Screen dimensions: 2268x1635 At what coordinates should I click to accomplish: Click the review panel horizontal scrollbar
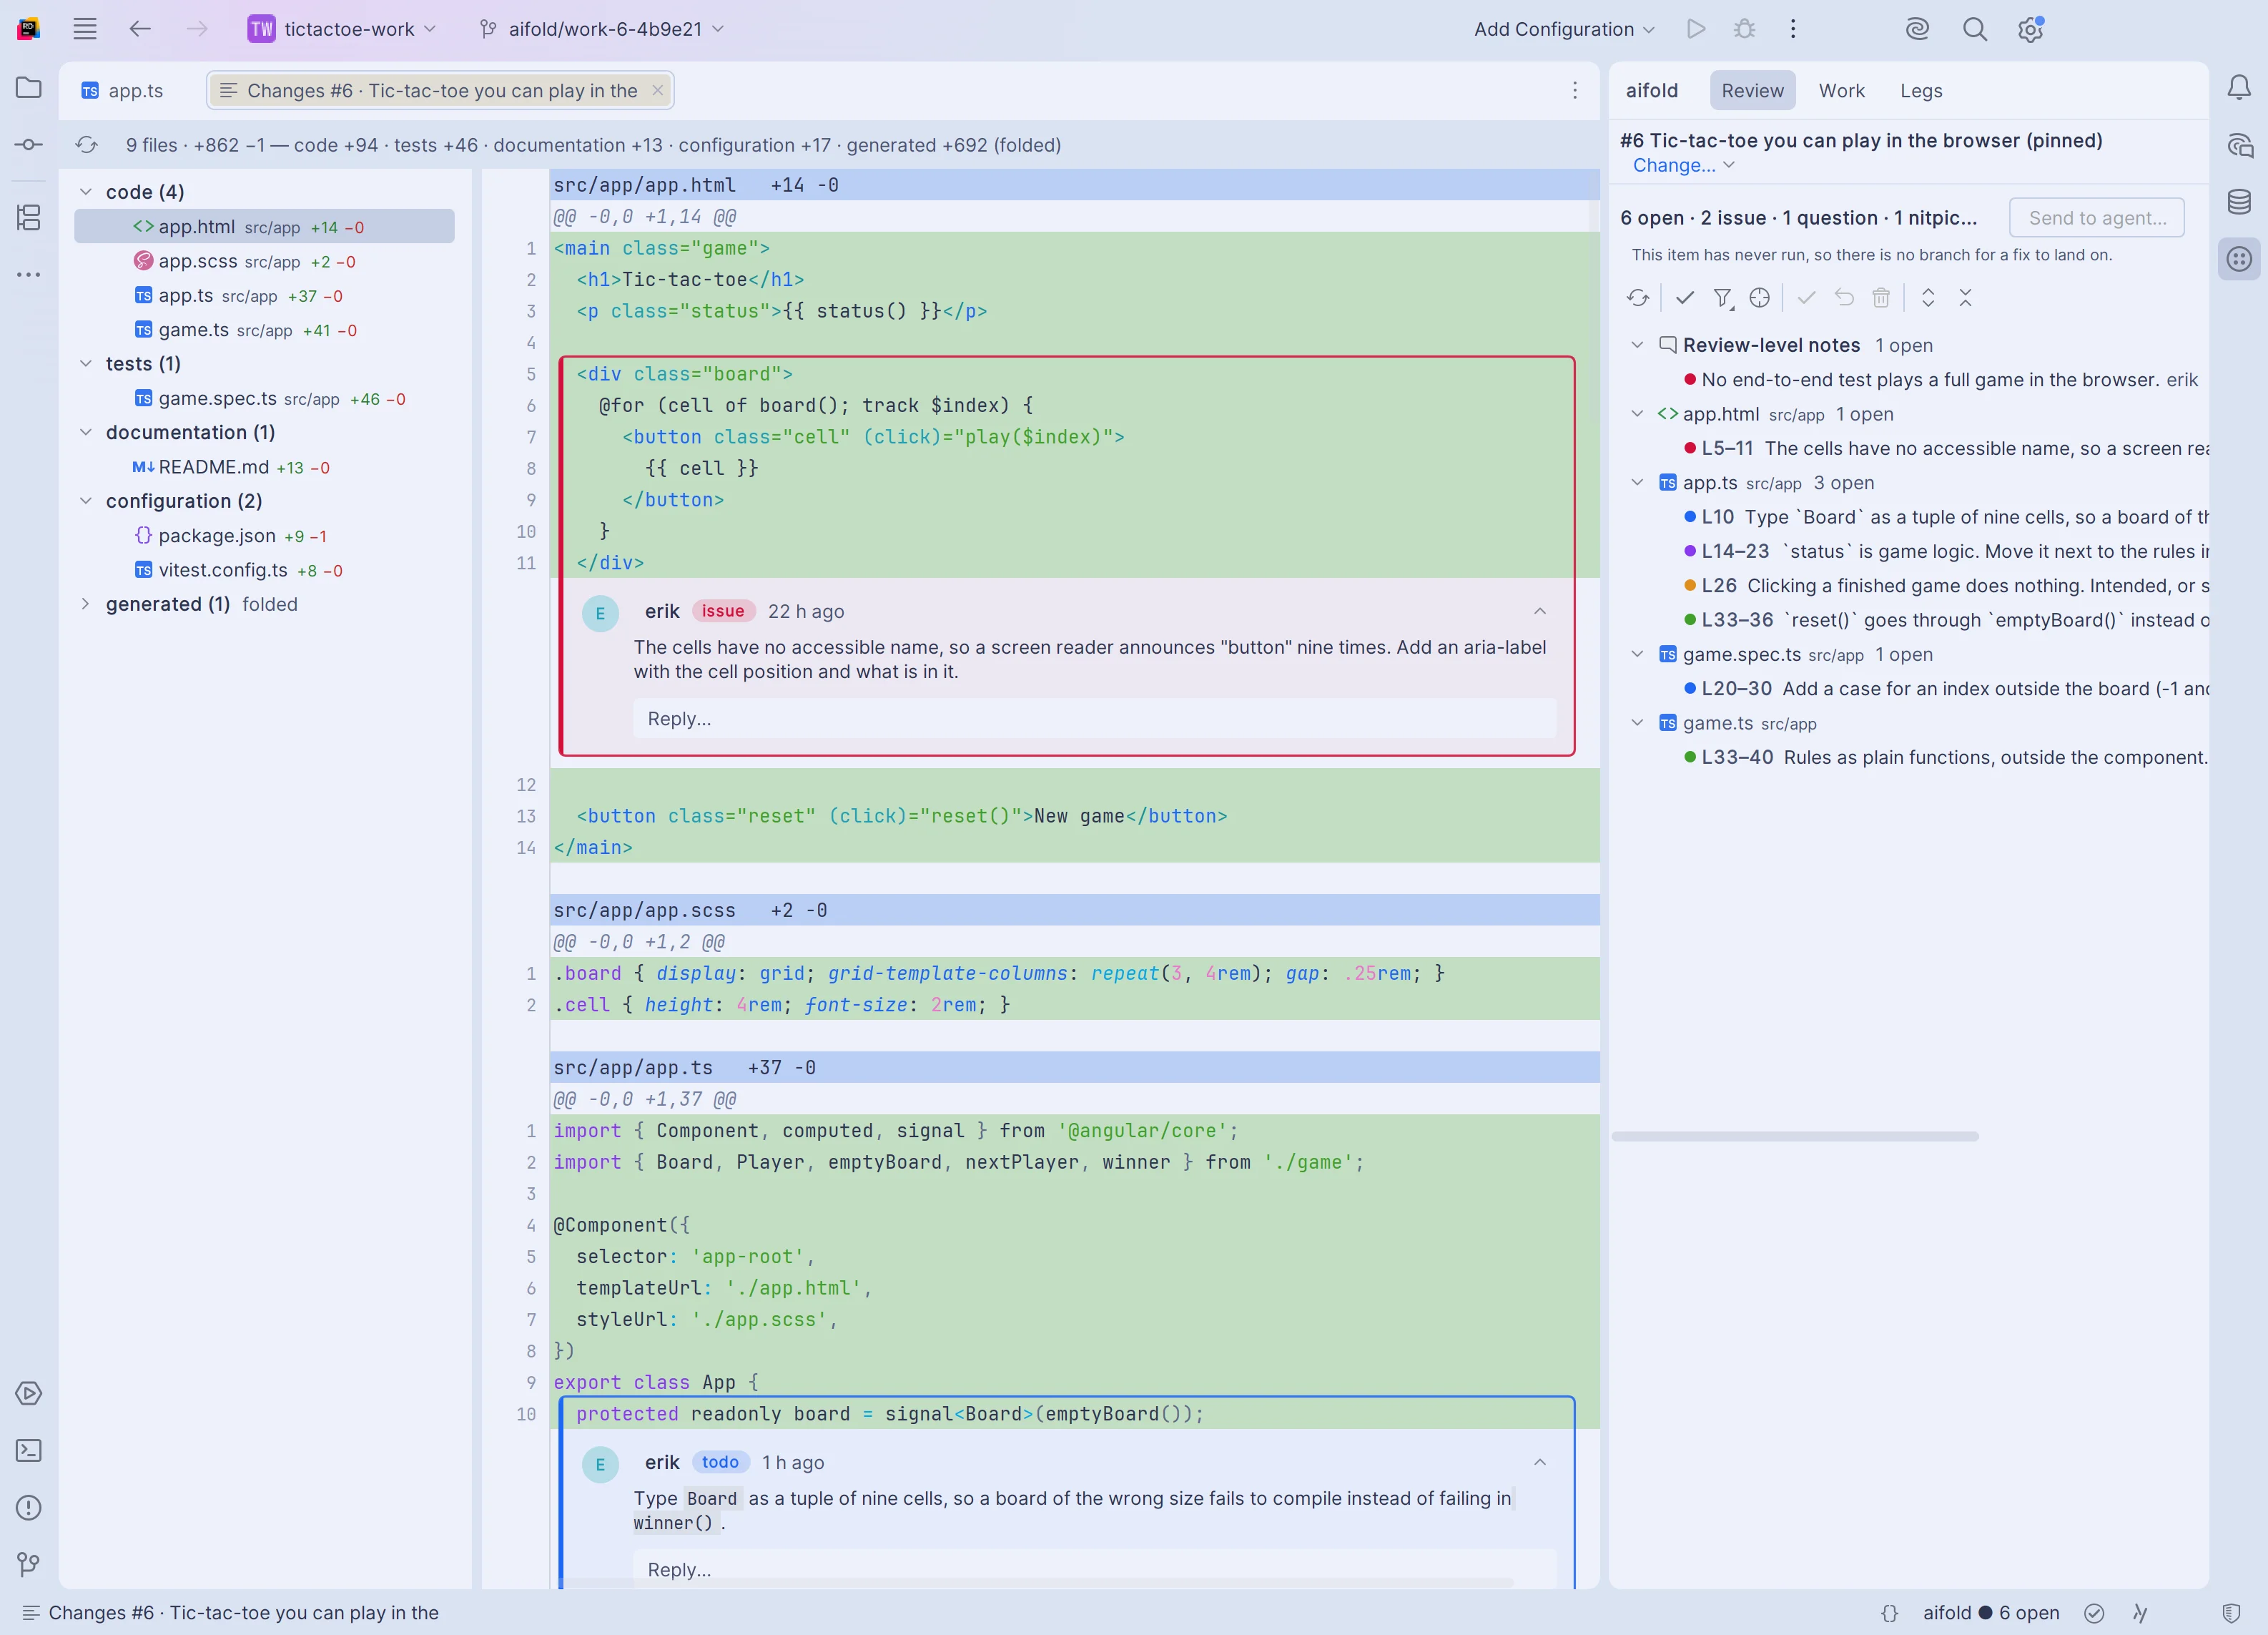point(1794,1136)
